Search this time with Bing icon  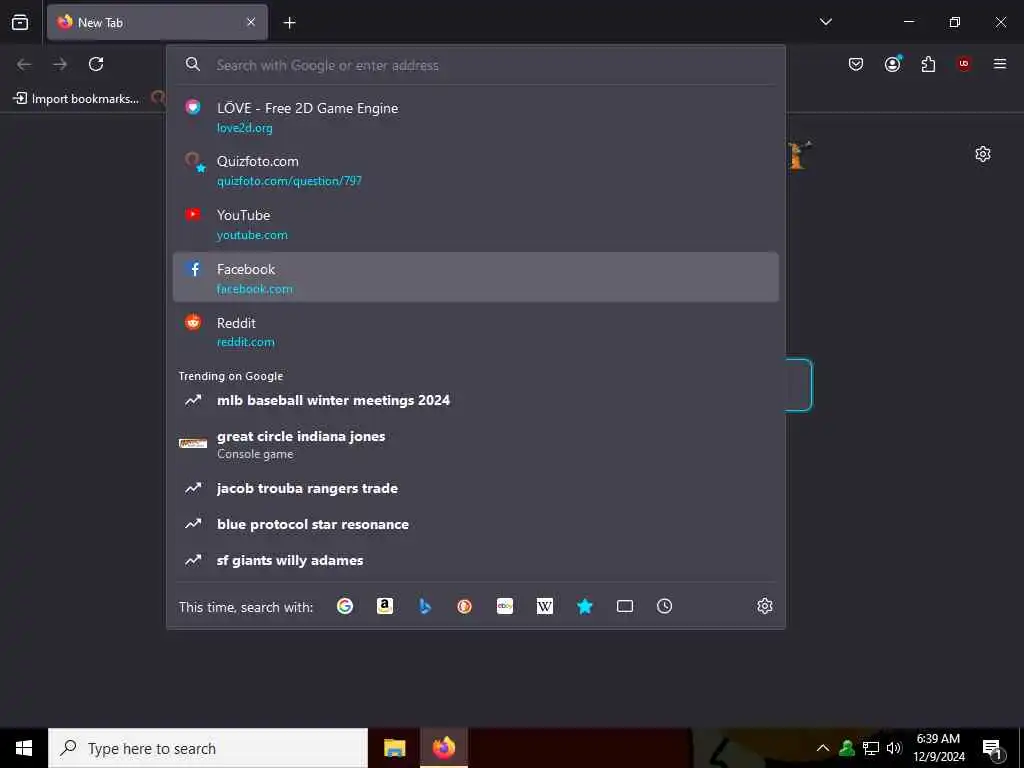coord(425,606)
